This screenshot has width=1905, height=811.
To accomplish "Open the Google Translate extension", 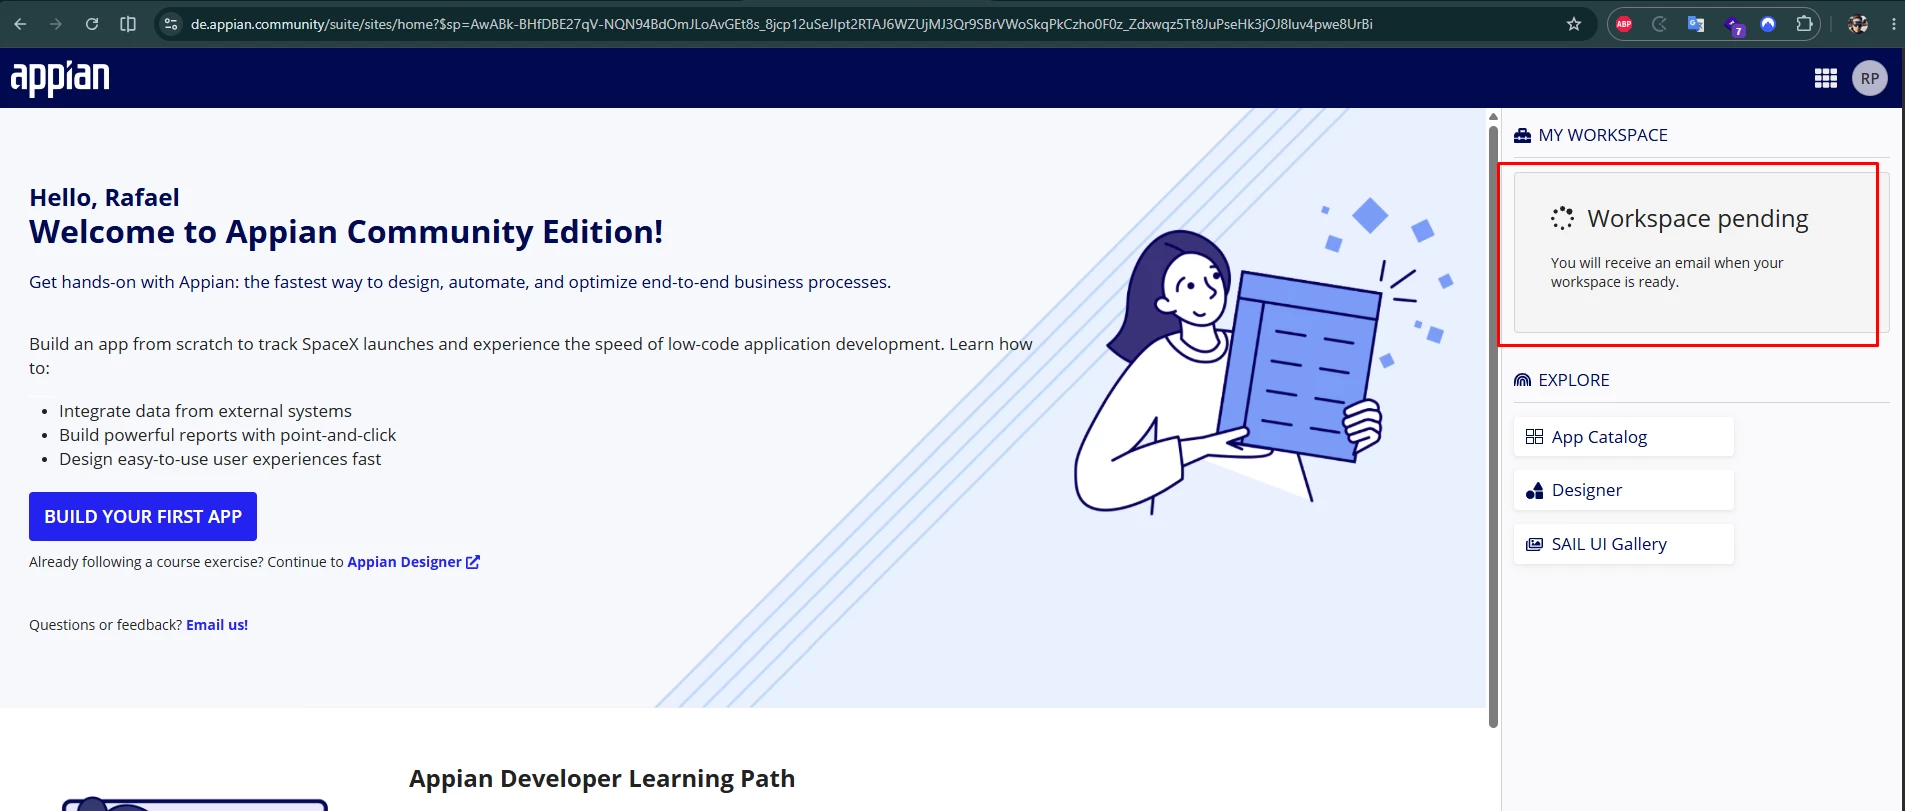I will (x=1696, y=24).
